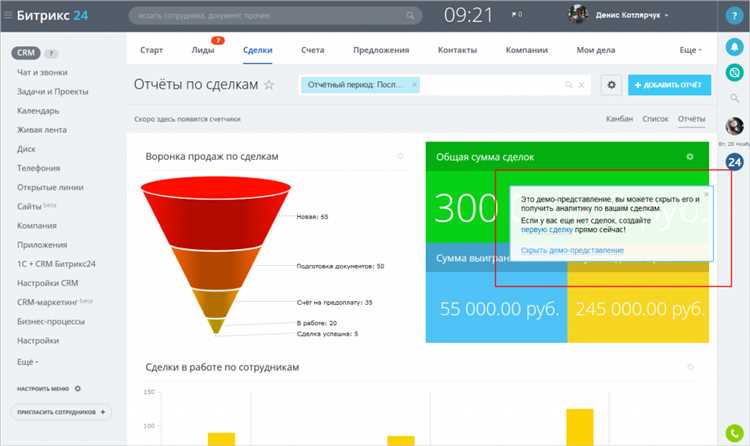Click the gear icon next to Настроить меню

tap(77, 389)
